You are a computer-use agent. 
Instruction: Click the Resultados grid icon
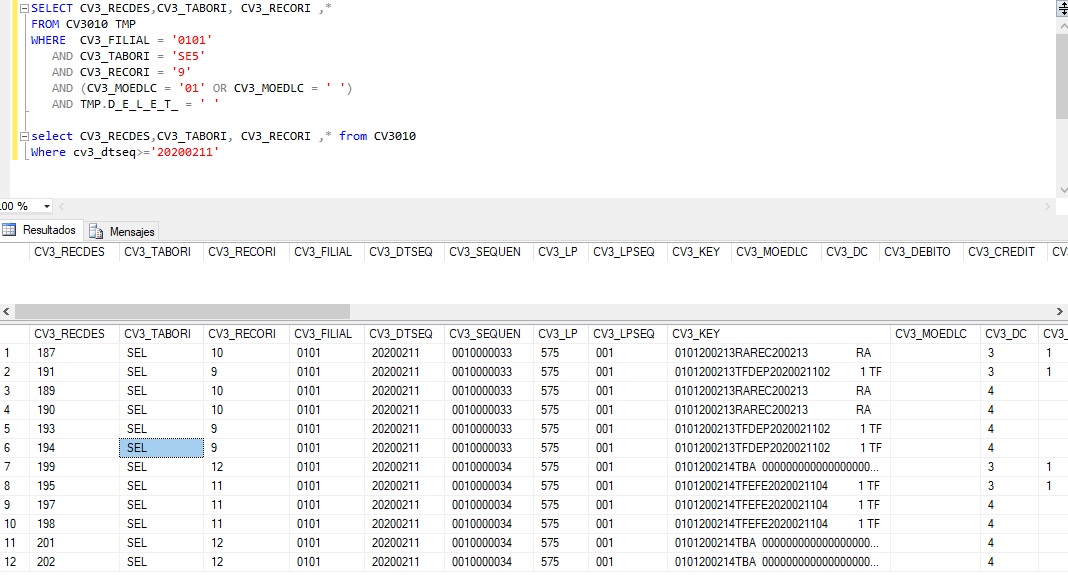(9, 230)
